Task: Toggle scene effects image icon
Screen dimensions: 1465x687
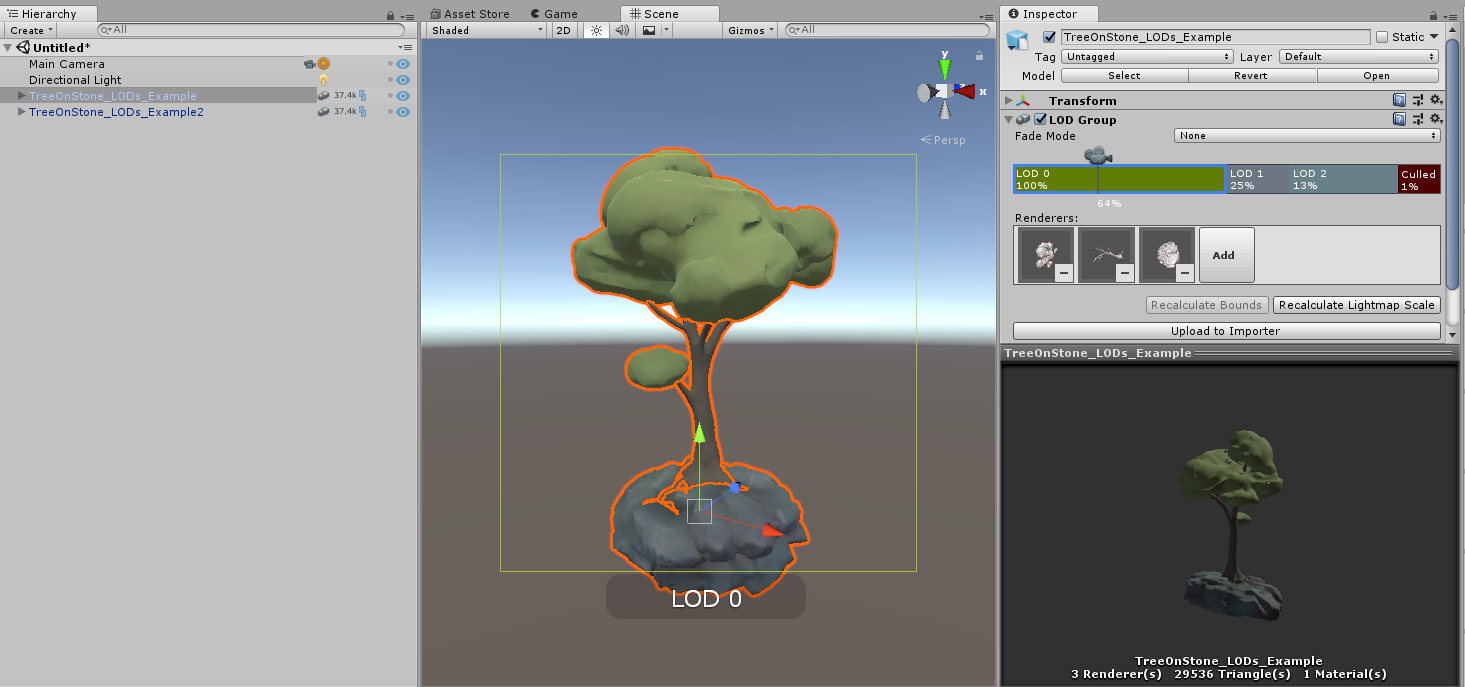Action: [x=649, y=30]
